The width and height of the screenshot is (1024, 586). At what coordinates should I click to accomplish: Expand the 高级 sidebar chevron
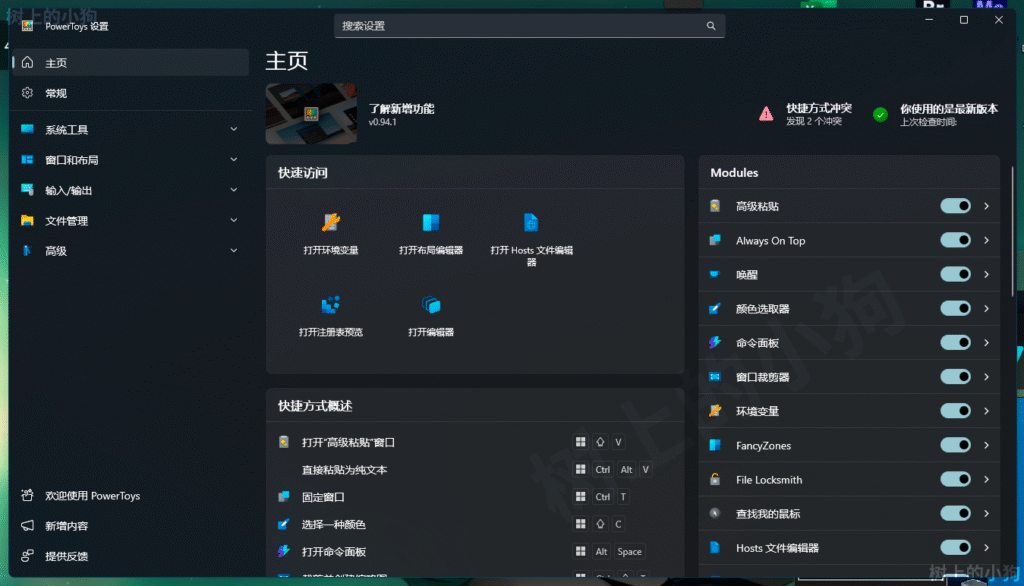(234, 250)
